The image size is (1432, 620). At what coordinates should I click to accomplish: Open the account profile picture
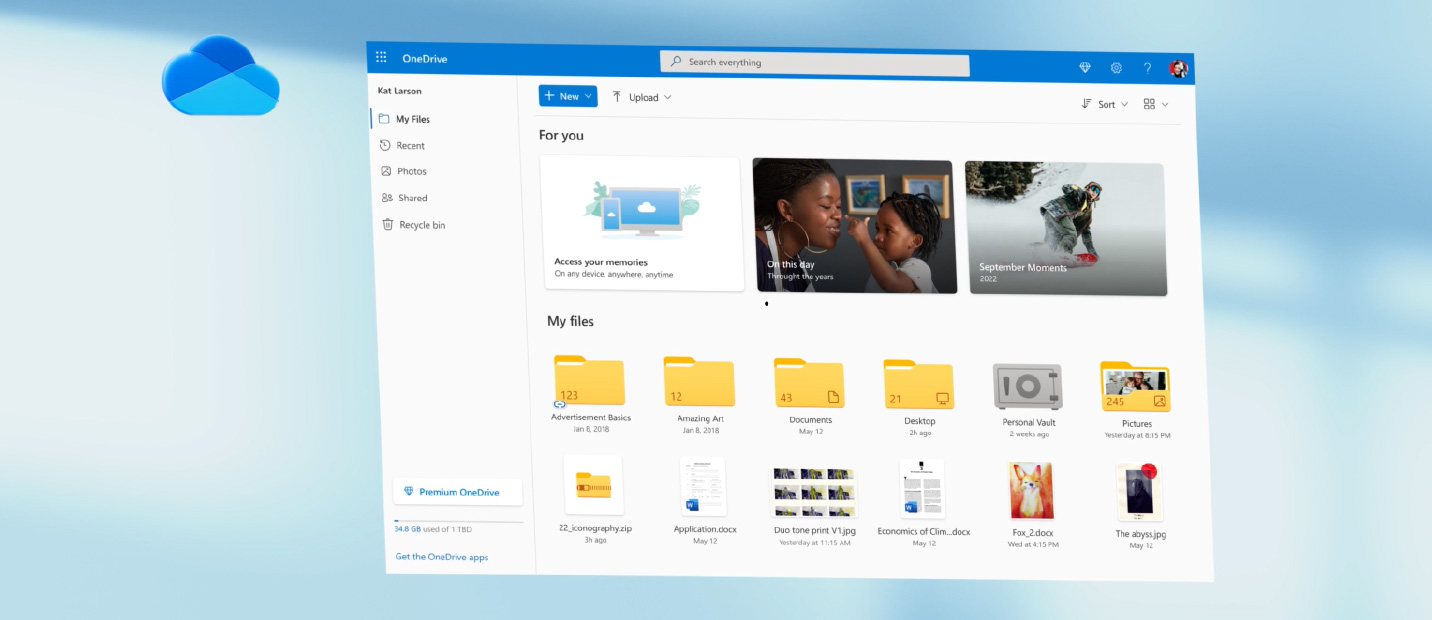click(x=1179, y=69)
